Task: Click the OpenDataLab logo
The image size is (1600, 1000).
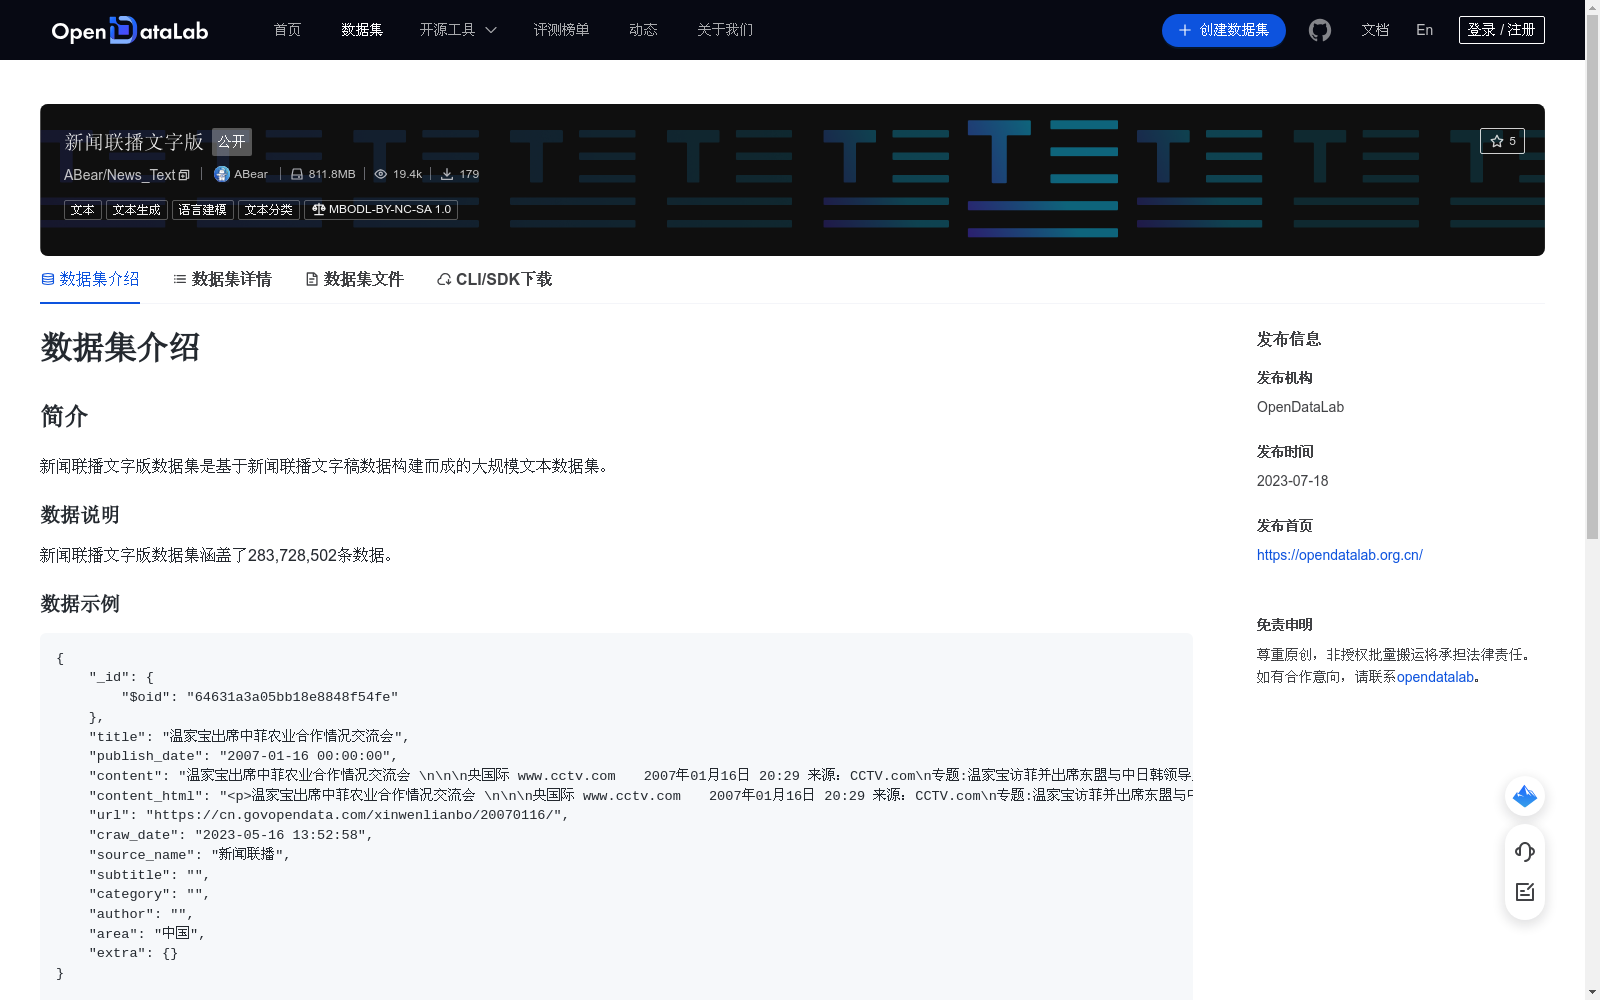Action: pos(130,30)
